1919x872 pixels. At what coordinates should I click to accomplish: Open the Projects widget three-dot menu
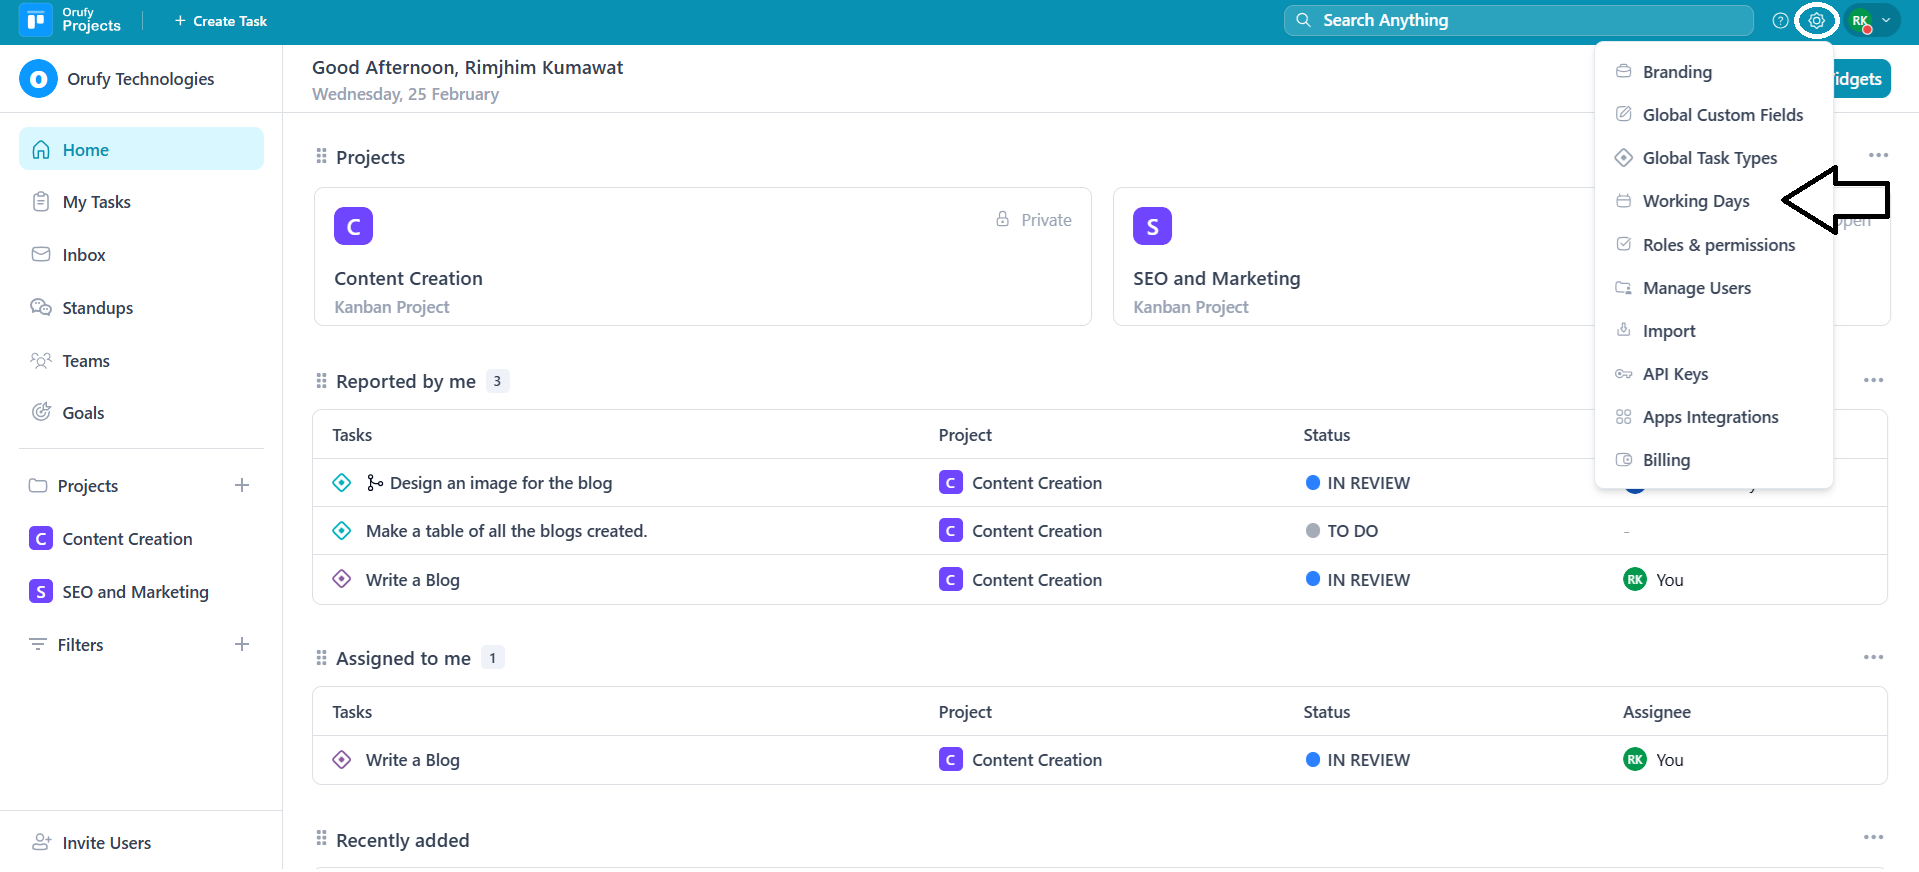pos(1877,155)
